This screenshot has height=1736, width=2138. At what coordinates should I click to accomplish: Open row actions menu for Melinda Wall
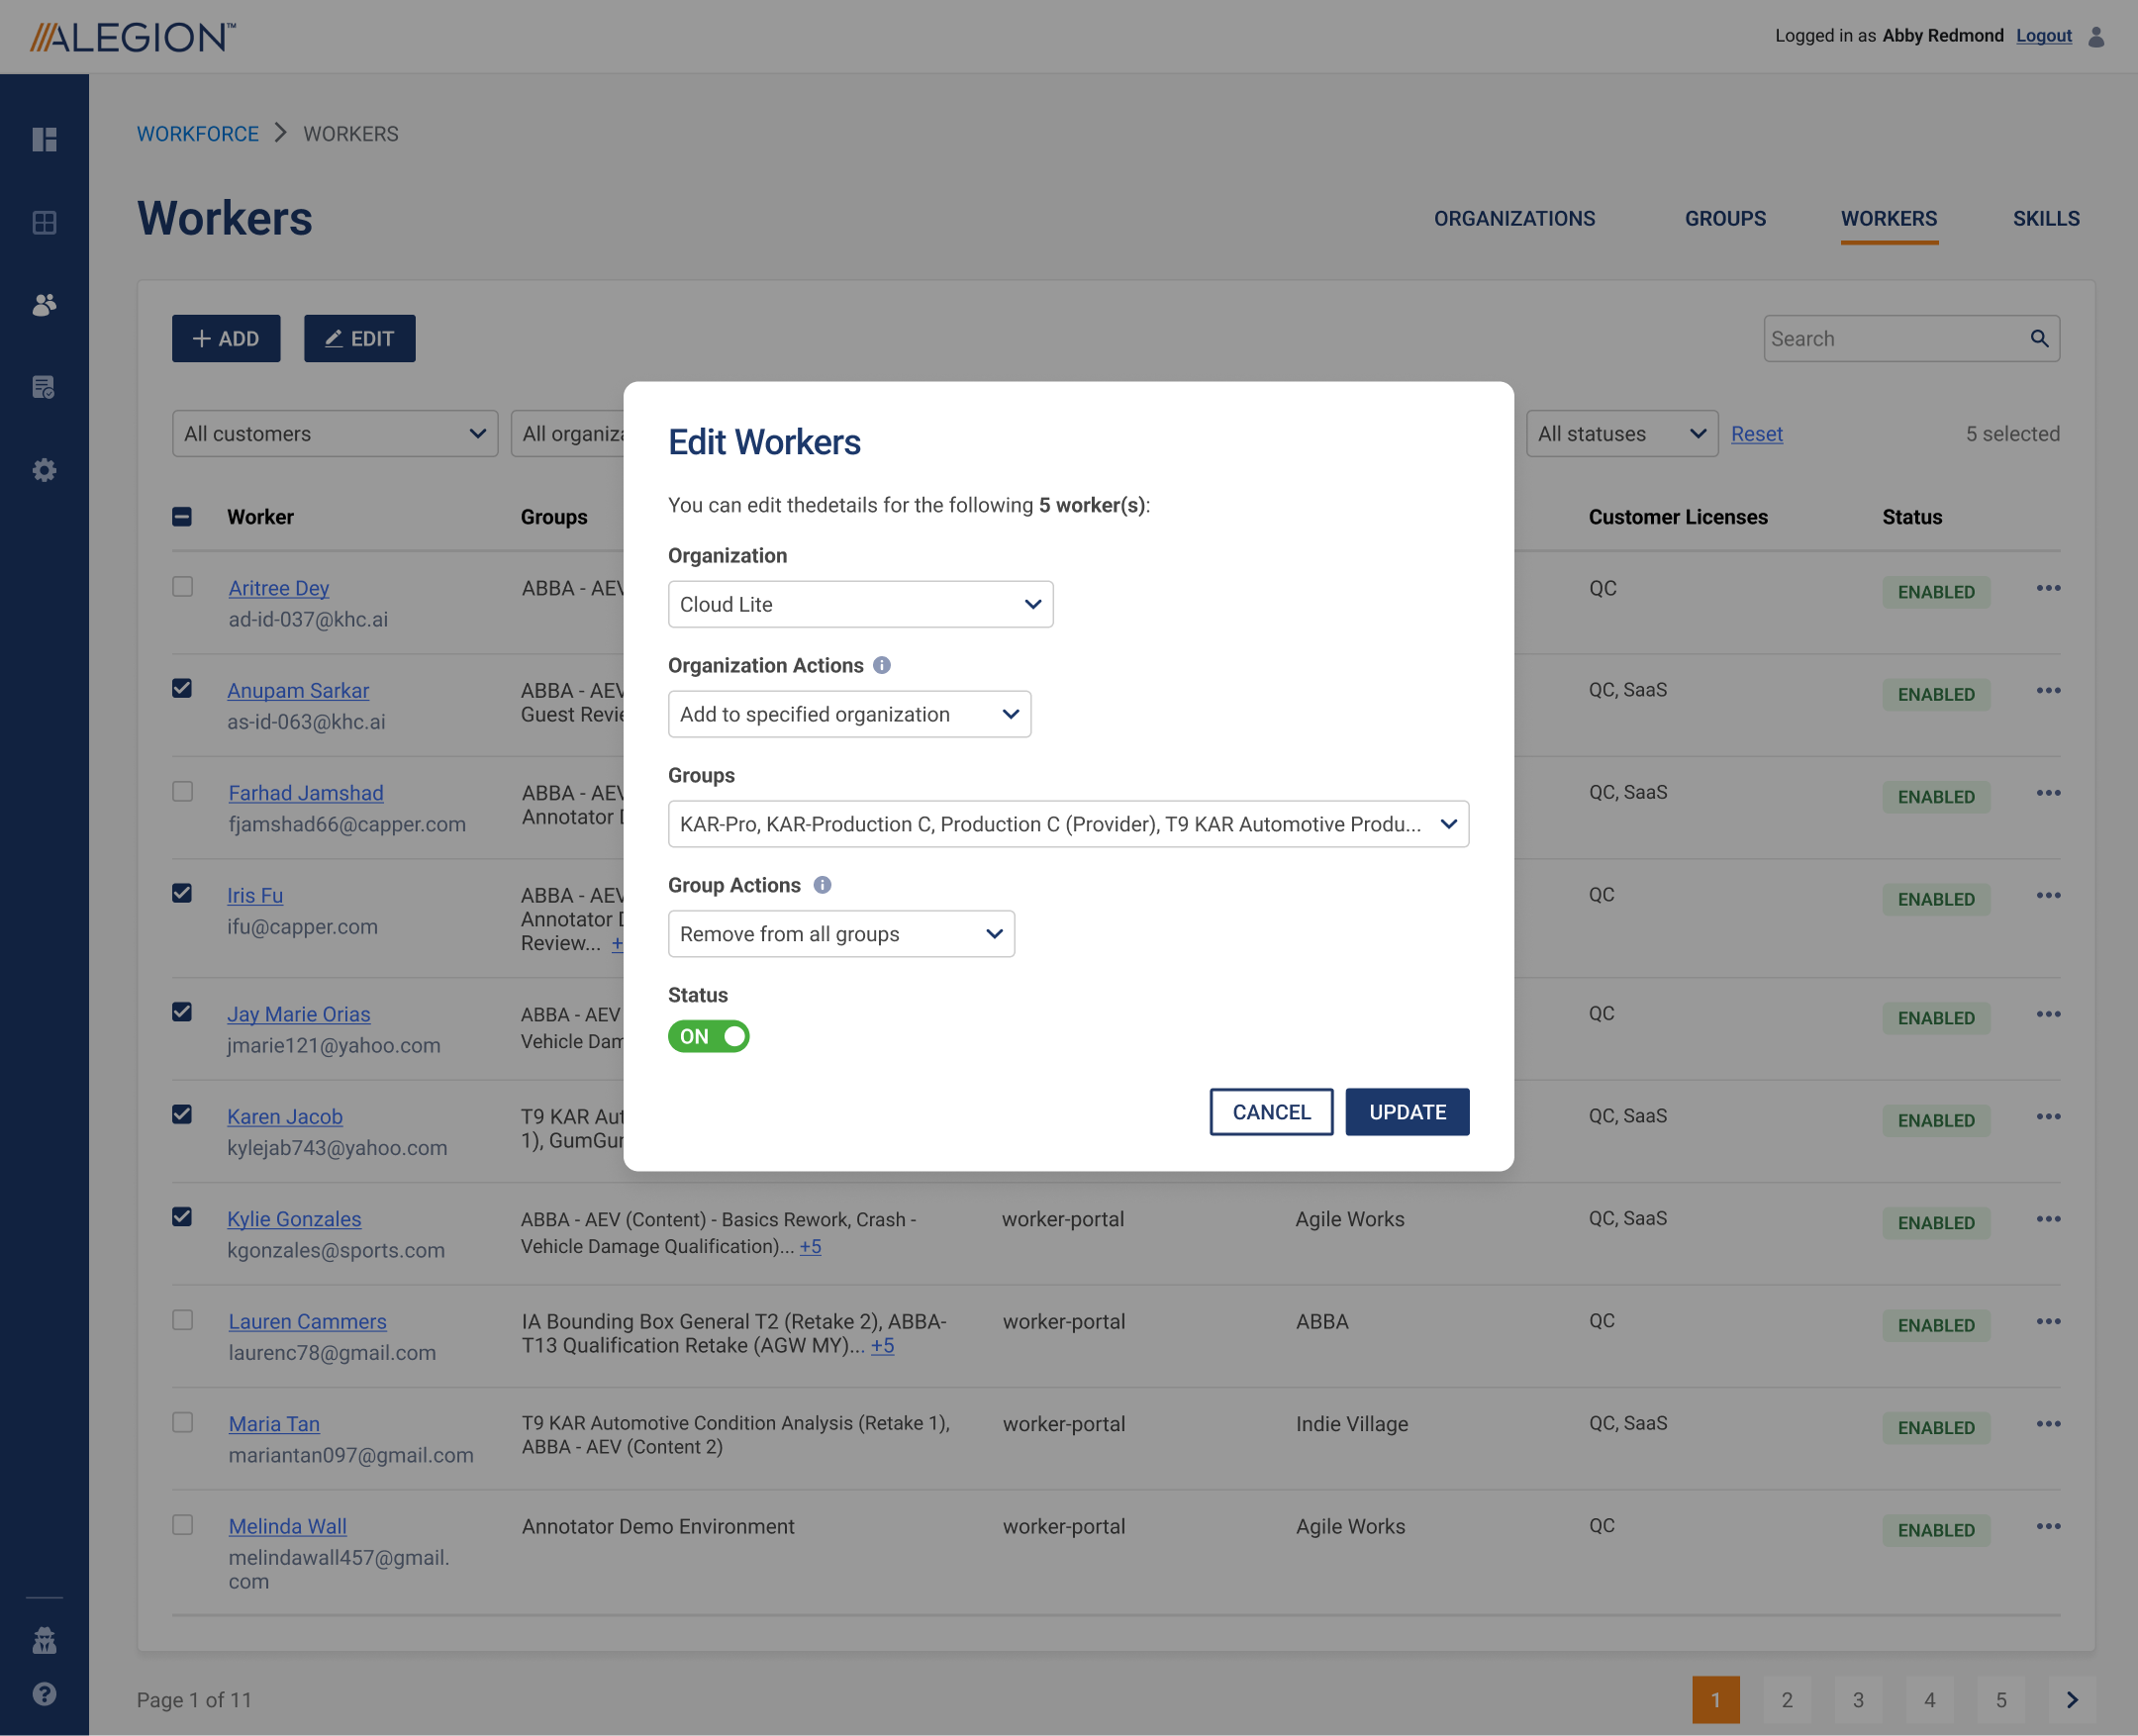coord(2048,1526)
